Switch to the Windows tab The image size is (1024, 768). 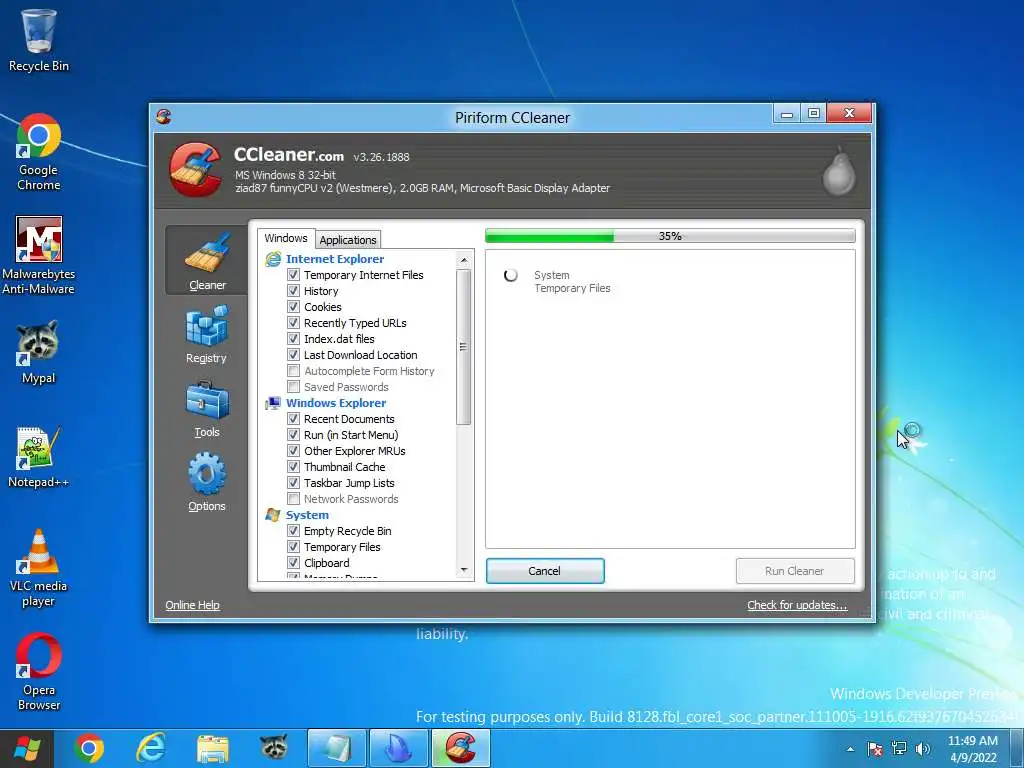coord(285,238)
